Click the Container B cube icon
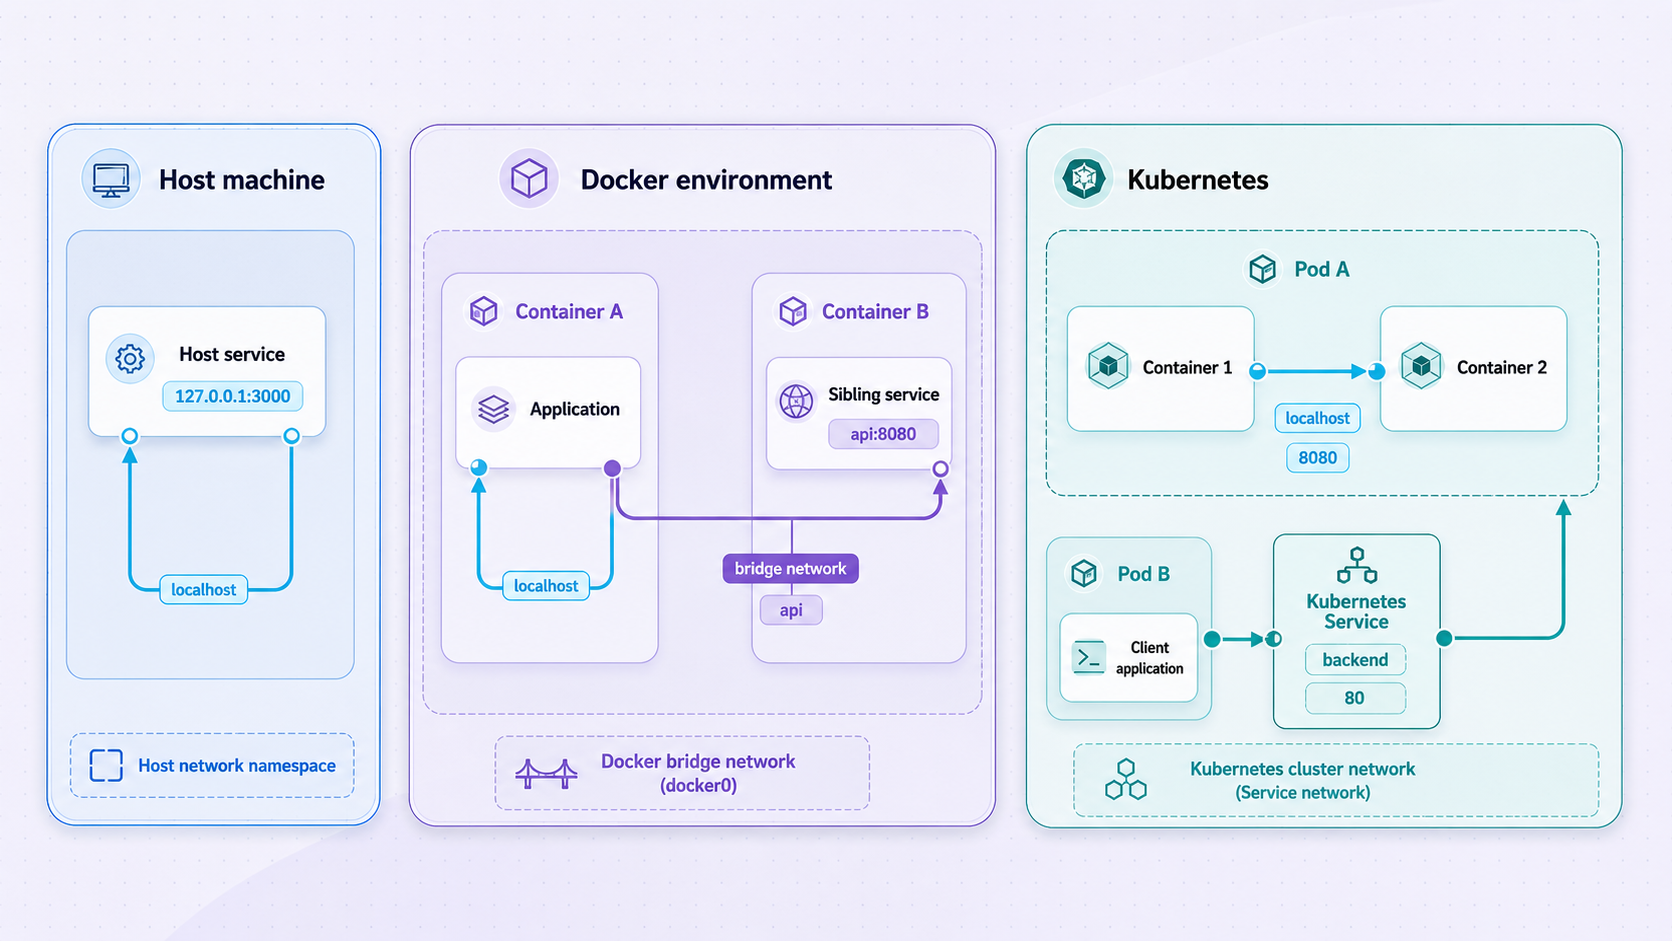 coord(793,311)
